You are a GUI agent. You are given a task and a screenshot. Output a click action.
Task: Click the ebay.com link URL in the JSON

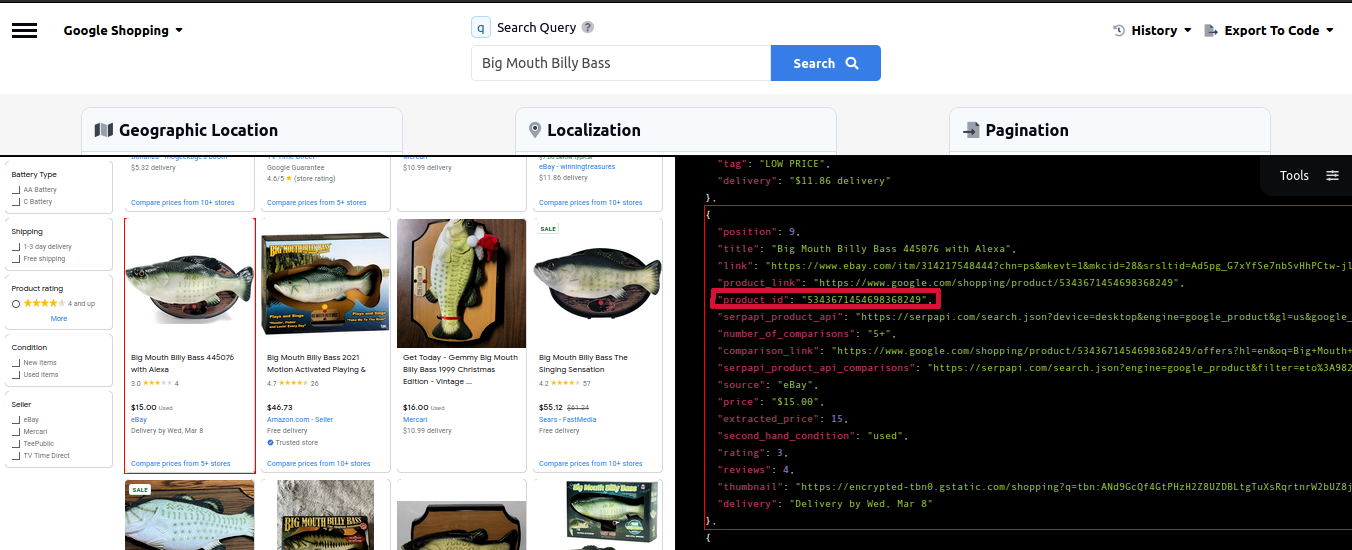1057,265
